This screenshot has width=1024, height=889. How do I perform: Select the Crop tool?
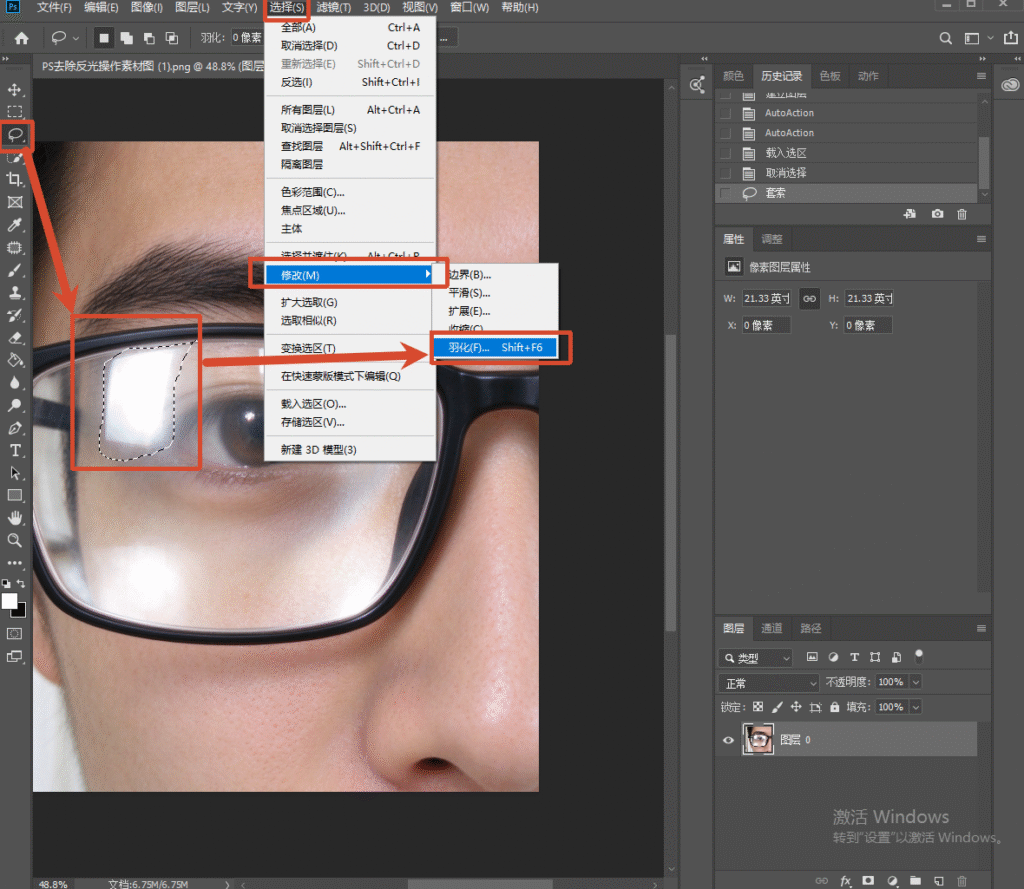click(x=14, y=179)
